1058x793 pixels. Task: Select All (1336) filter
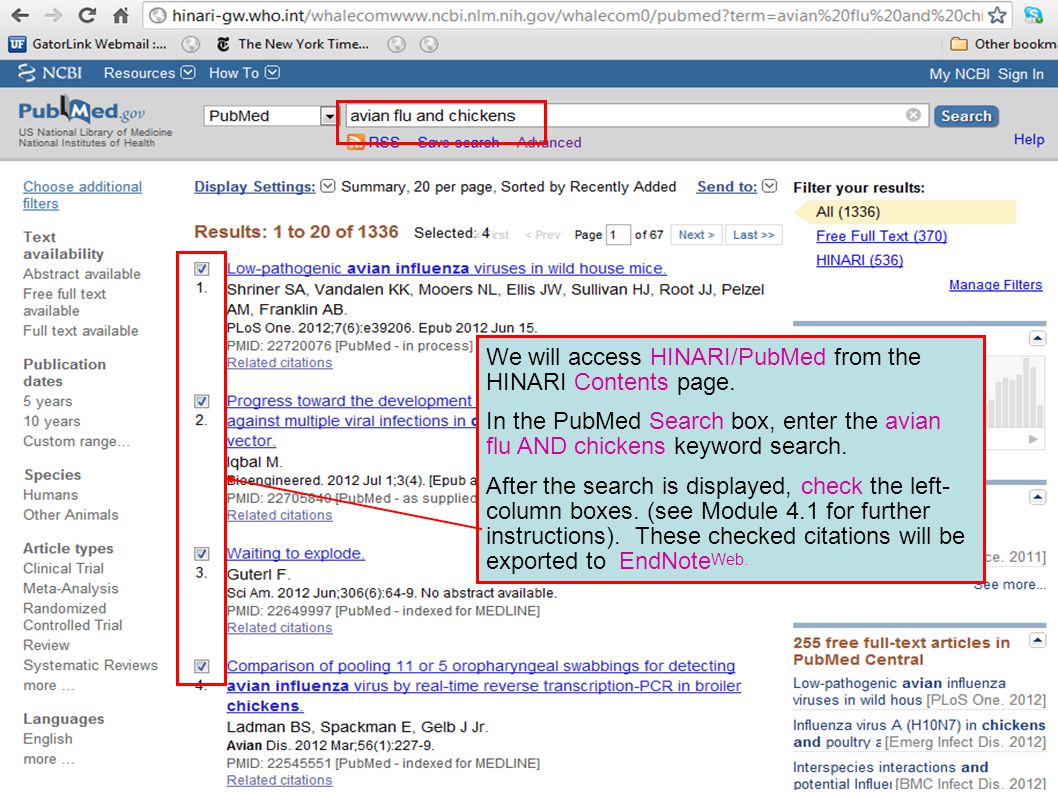(847, 212)
